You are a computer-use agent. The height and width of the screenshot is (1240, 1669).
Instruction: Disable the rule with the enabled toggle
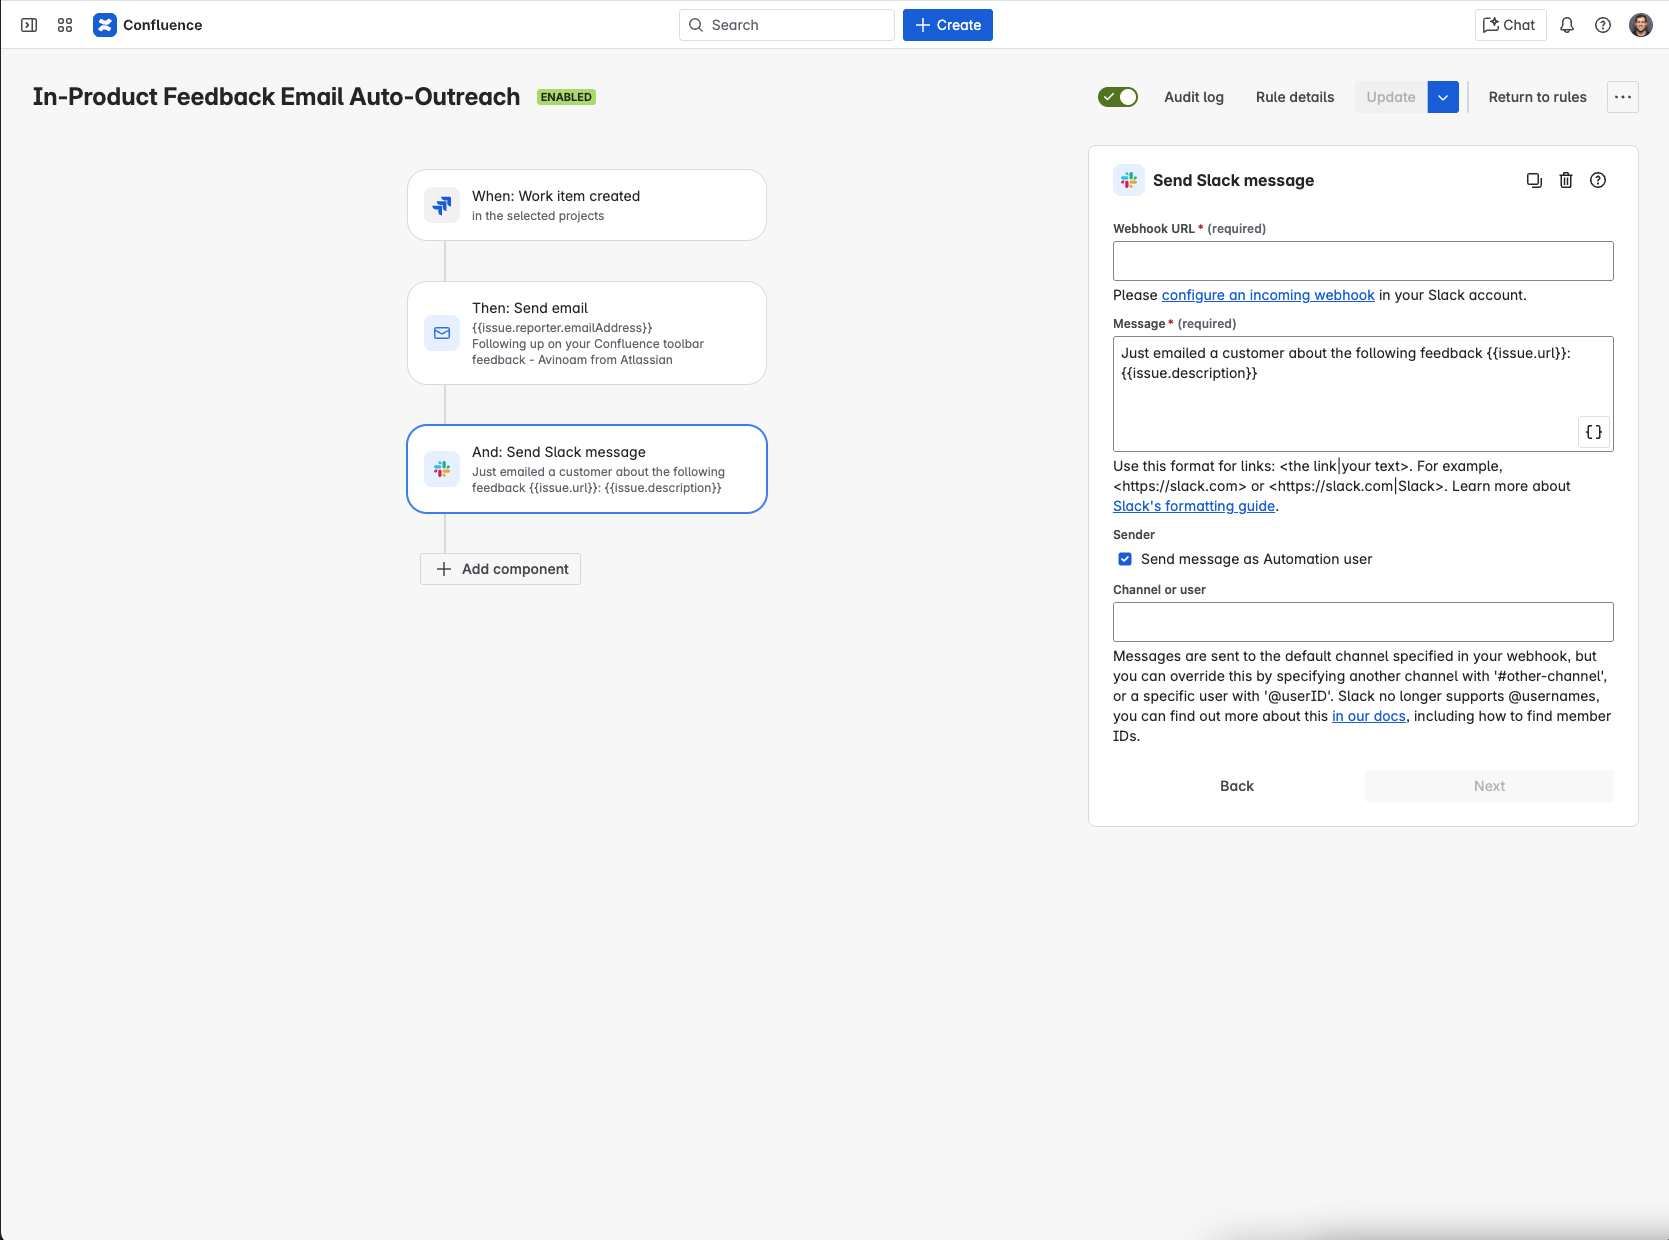coord(1118,97)
